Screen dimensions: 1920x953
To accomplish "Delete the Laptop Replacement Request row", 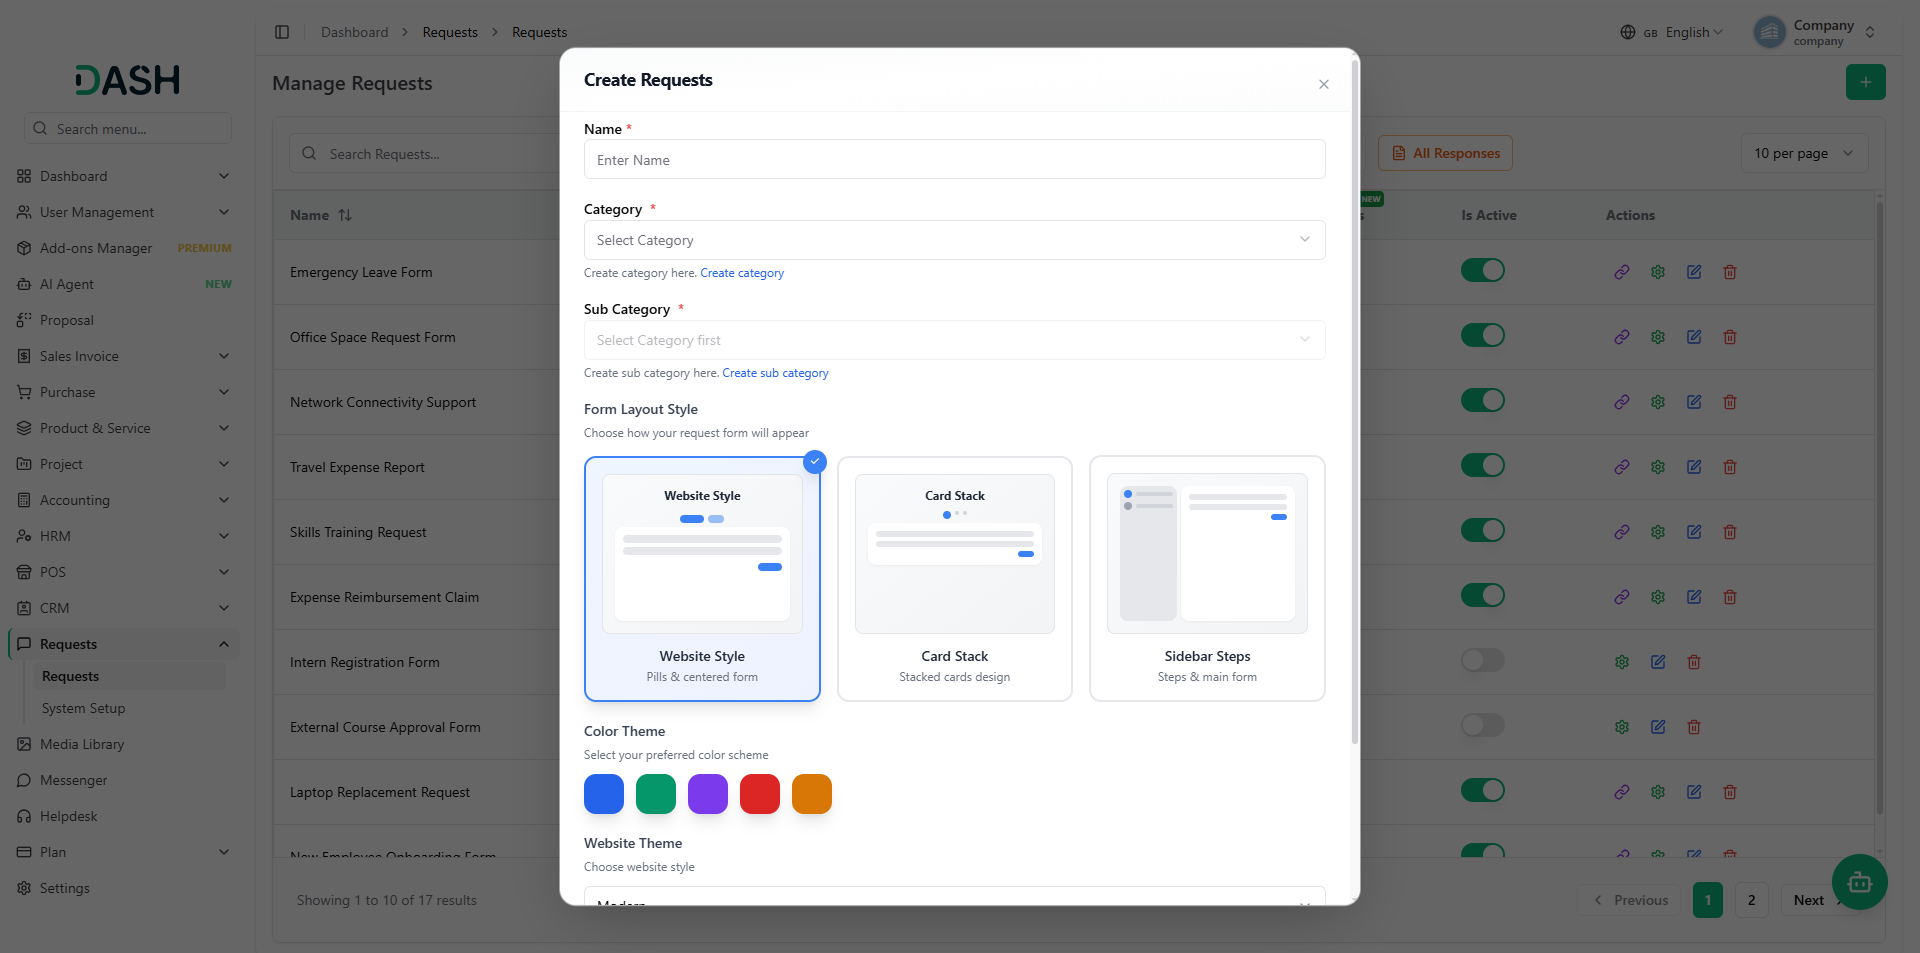I will tap(1730, 792).
